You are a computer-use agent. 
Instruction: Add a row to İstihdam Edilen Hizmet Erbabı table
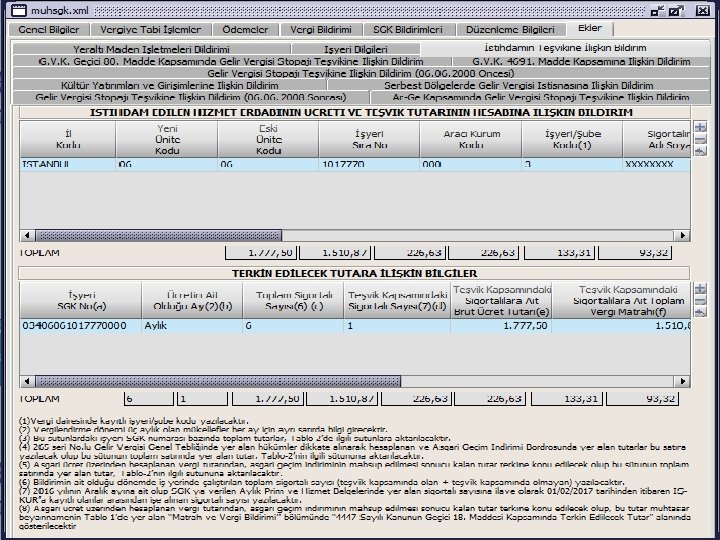[x=700, y=127]
